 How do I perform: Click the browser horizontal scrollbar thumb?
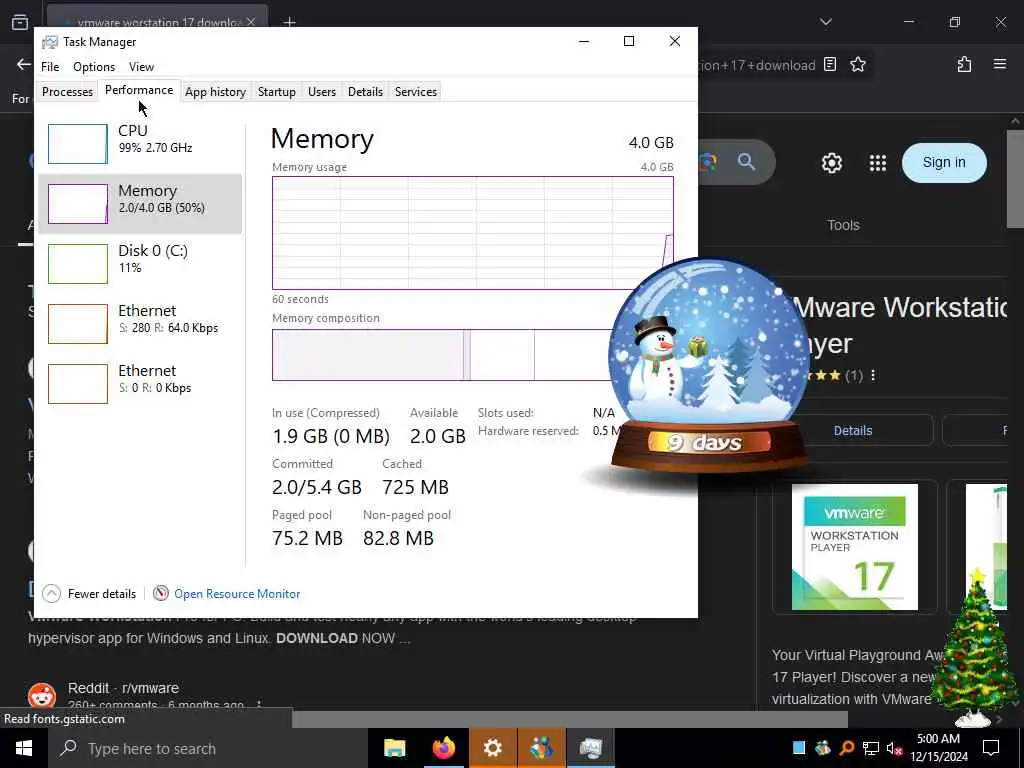[569, 719]
